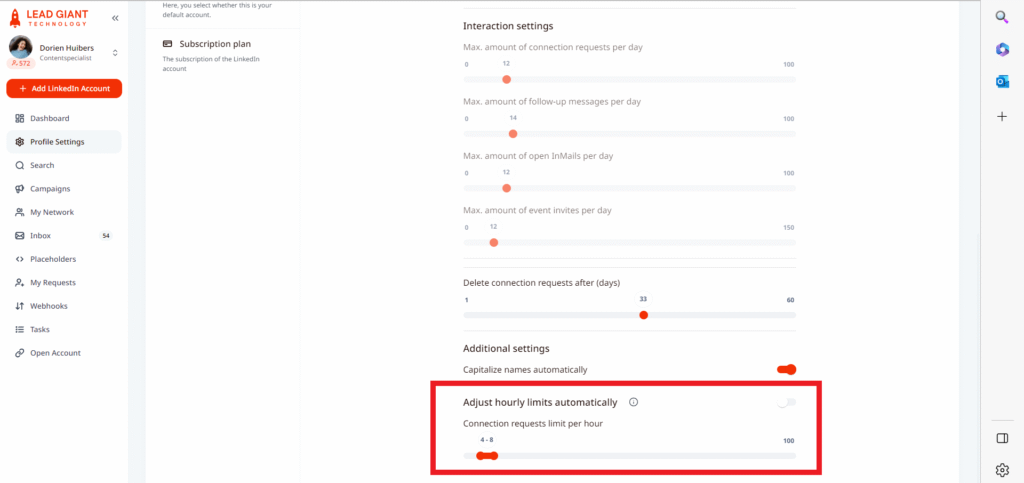The image size is (1024, 483).
Task: Open the Subscription plan section
Action: [x=214, y=44]
